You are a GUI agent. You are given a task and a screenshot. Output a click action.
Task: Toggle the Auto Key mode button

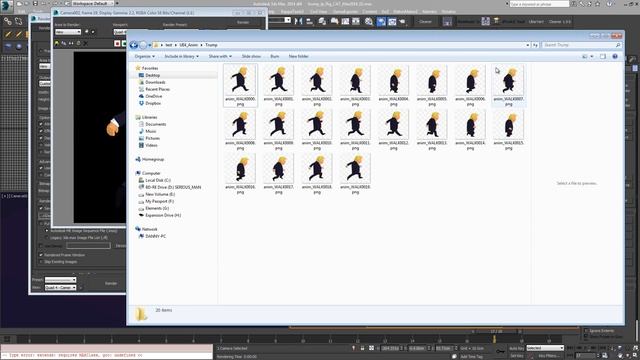coord(516,348)
